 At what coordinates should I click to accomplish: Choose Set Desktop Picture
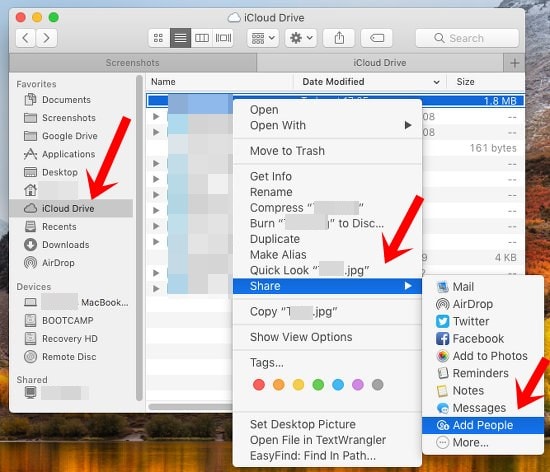[x=327, y=425]
